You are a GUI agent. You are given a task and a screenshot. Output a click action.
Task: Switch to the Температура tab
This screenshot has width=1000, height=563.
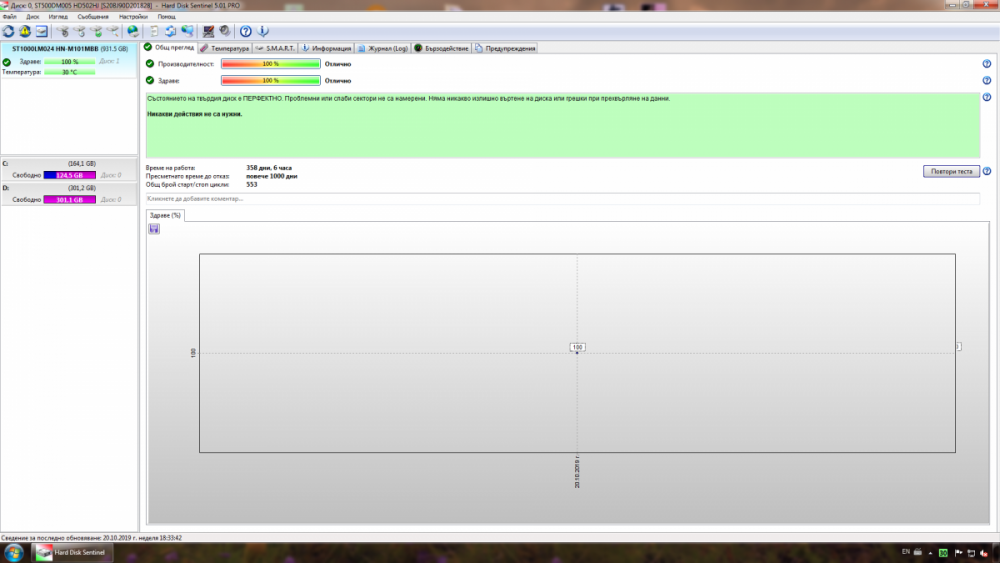pos(225,48)
